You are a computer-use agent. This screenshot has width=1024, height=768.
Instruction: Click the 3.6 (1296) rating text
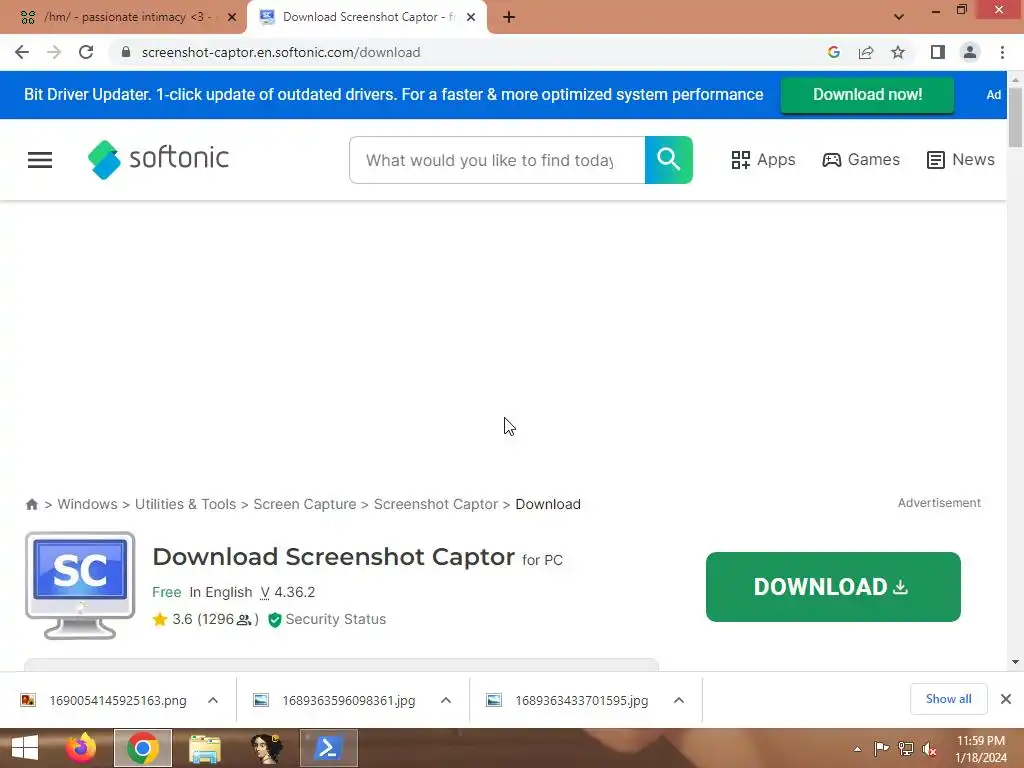point(215,619)
